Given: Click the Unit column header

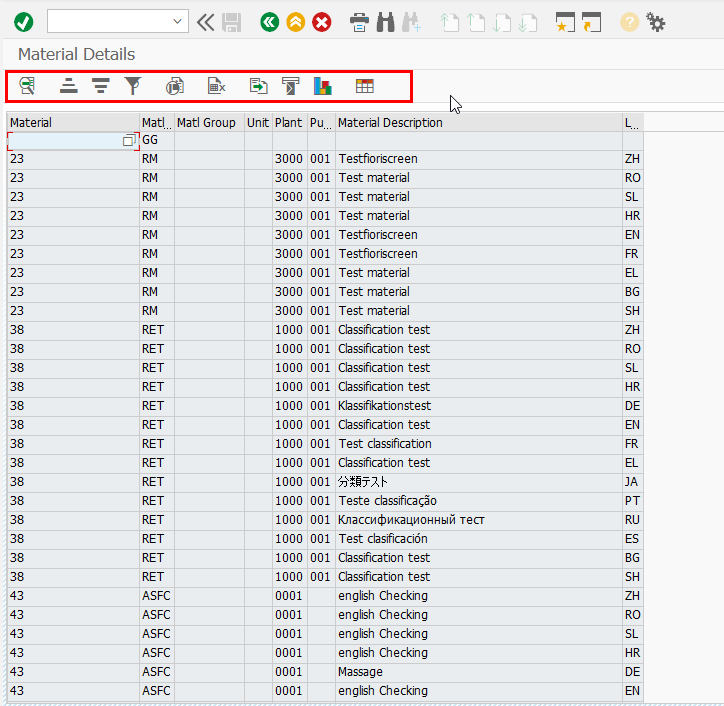Looking at the screenshot, I should point(258,122).
